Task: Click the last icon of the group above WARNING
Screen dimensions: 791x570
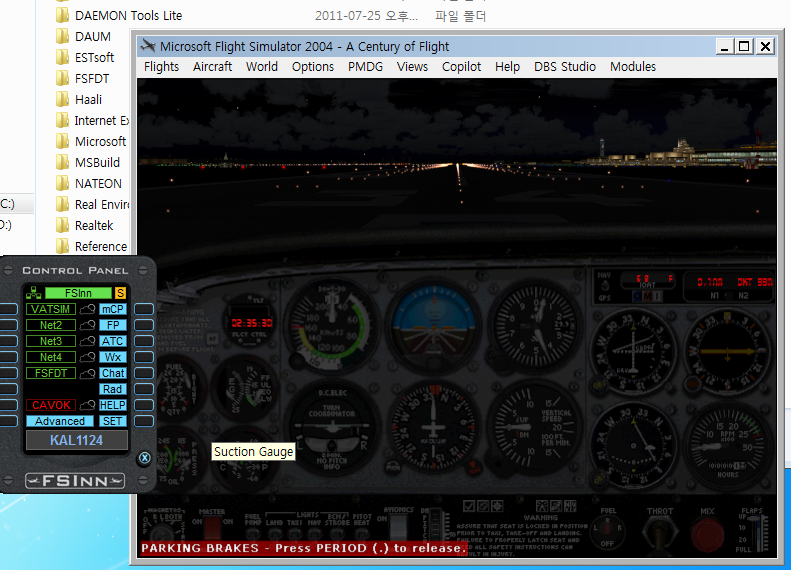Action: [x=570, y=506]
